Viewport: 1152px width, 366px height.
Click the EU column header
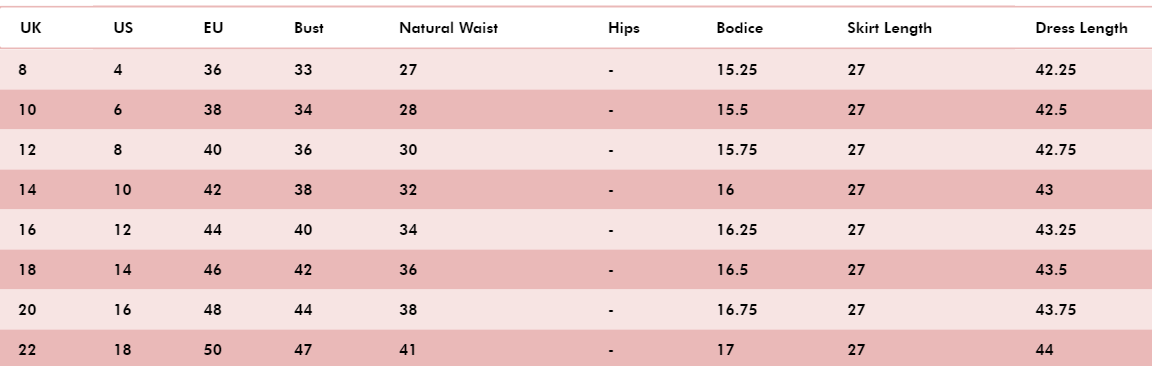click(213, 28)
